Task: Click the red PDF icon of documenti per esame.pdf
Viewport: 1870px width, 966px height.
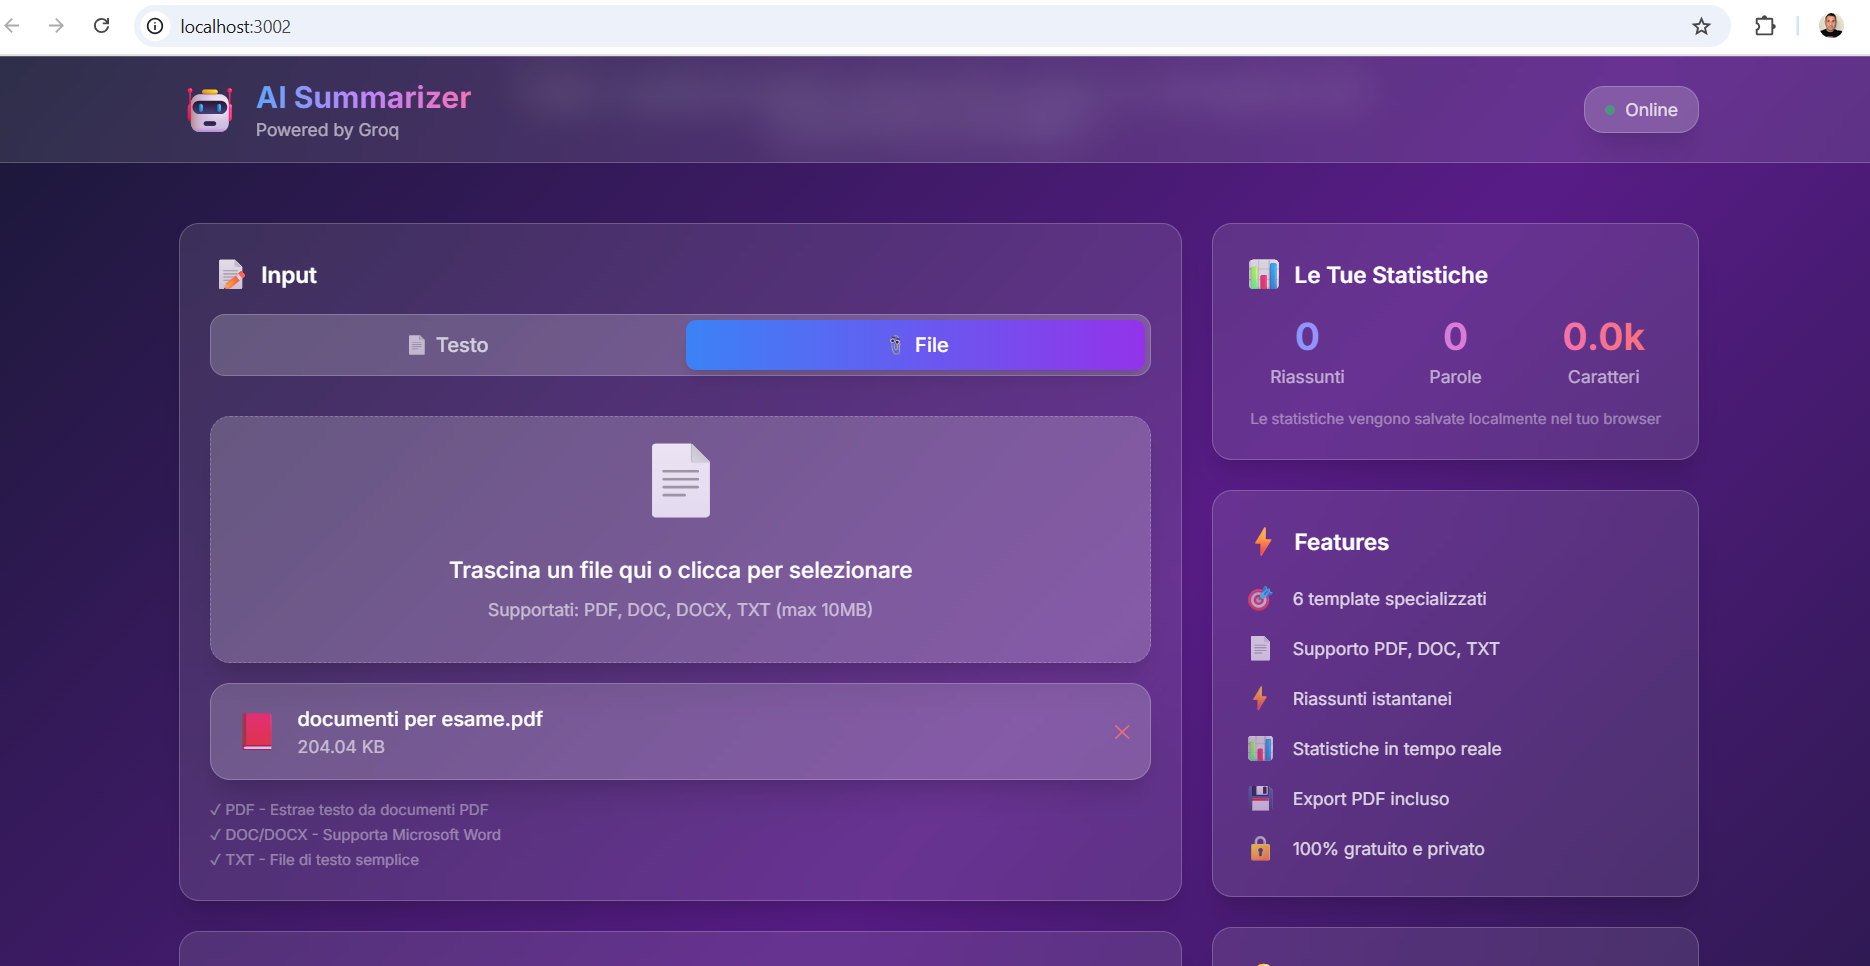Action: pyautogui.click(x=258, y=731)
